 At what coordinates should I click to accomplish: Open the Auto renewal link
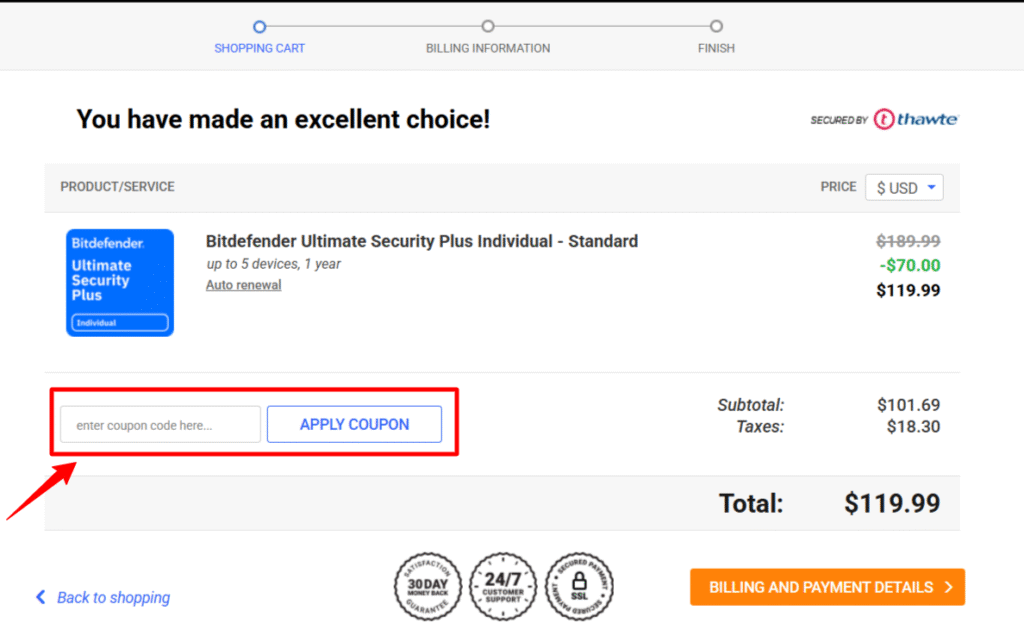coord(244,285)
